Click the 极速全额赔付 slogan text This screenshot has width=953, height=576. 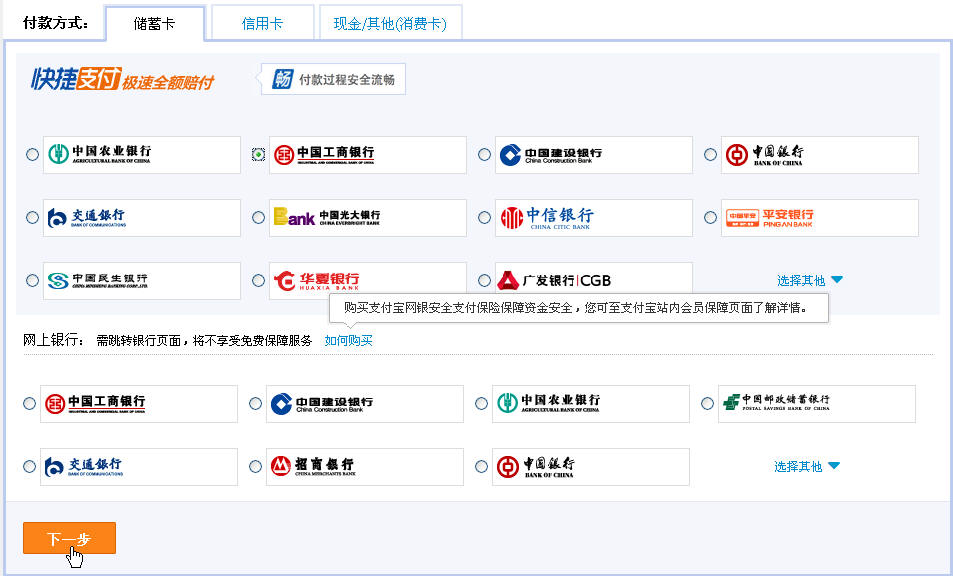click(x=168, y=82)
